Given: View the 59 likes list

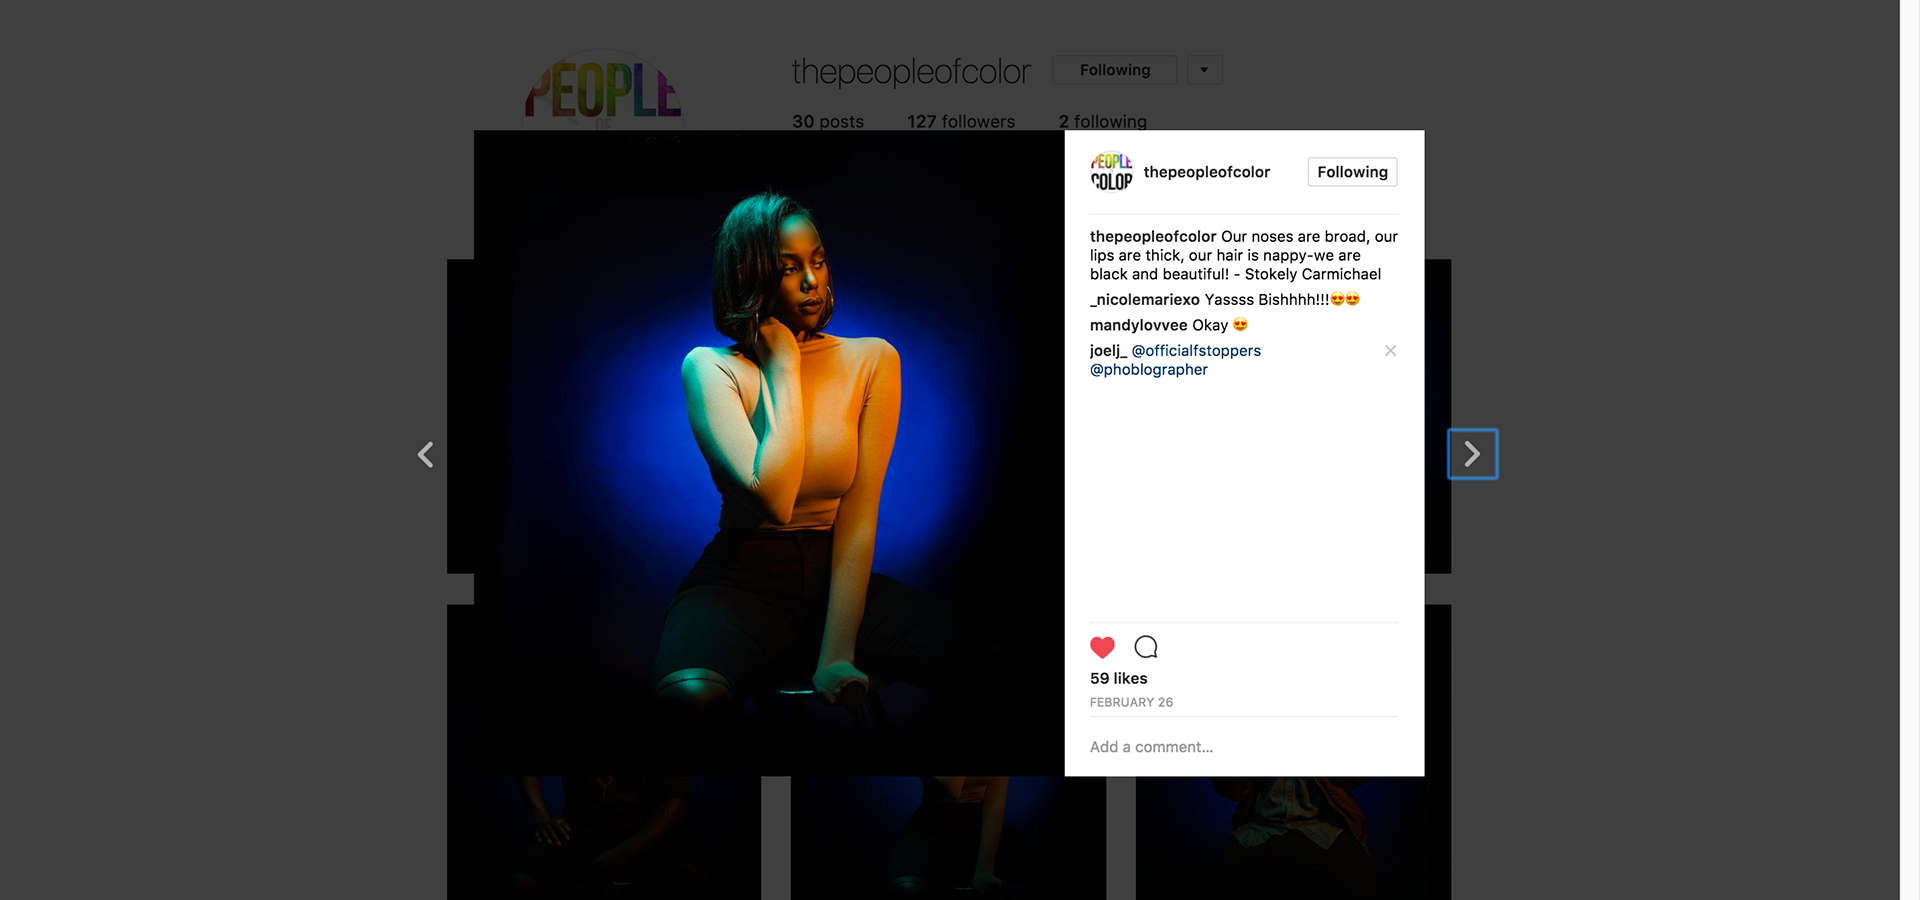Looking at the screenshot, I should [x=1119, y=678].
